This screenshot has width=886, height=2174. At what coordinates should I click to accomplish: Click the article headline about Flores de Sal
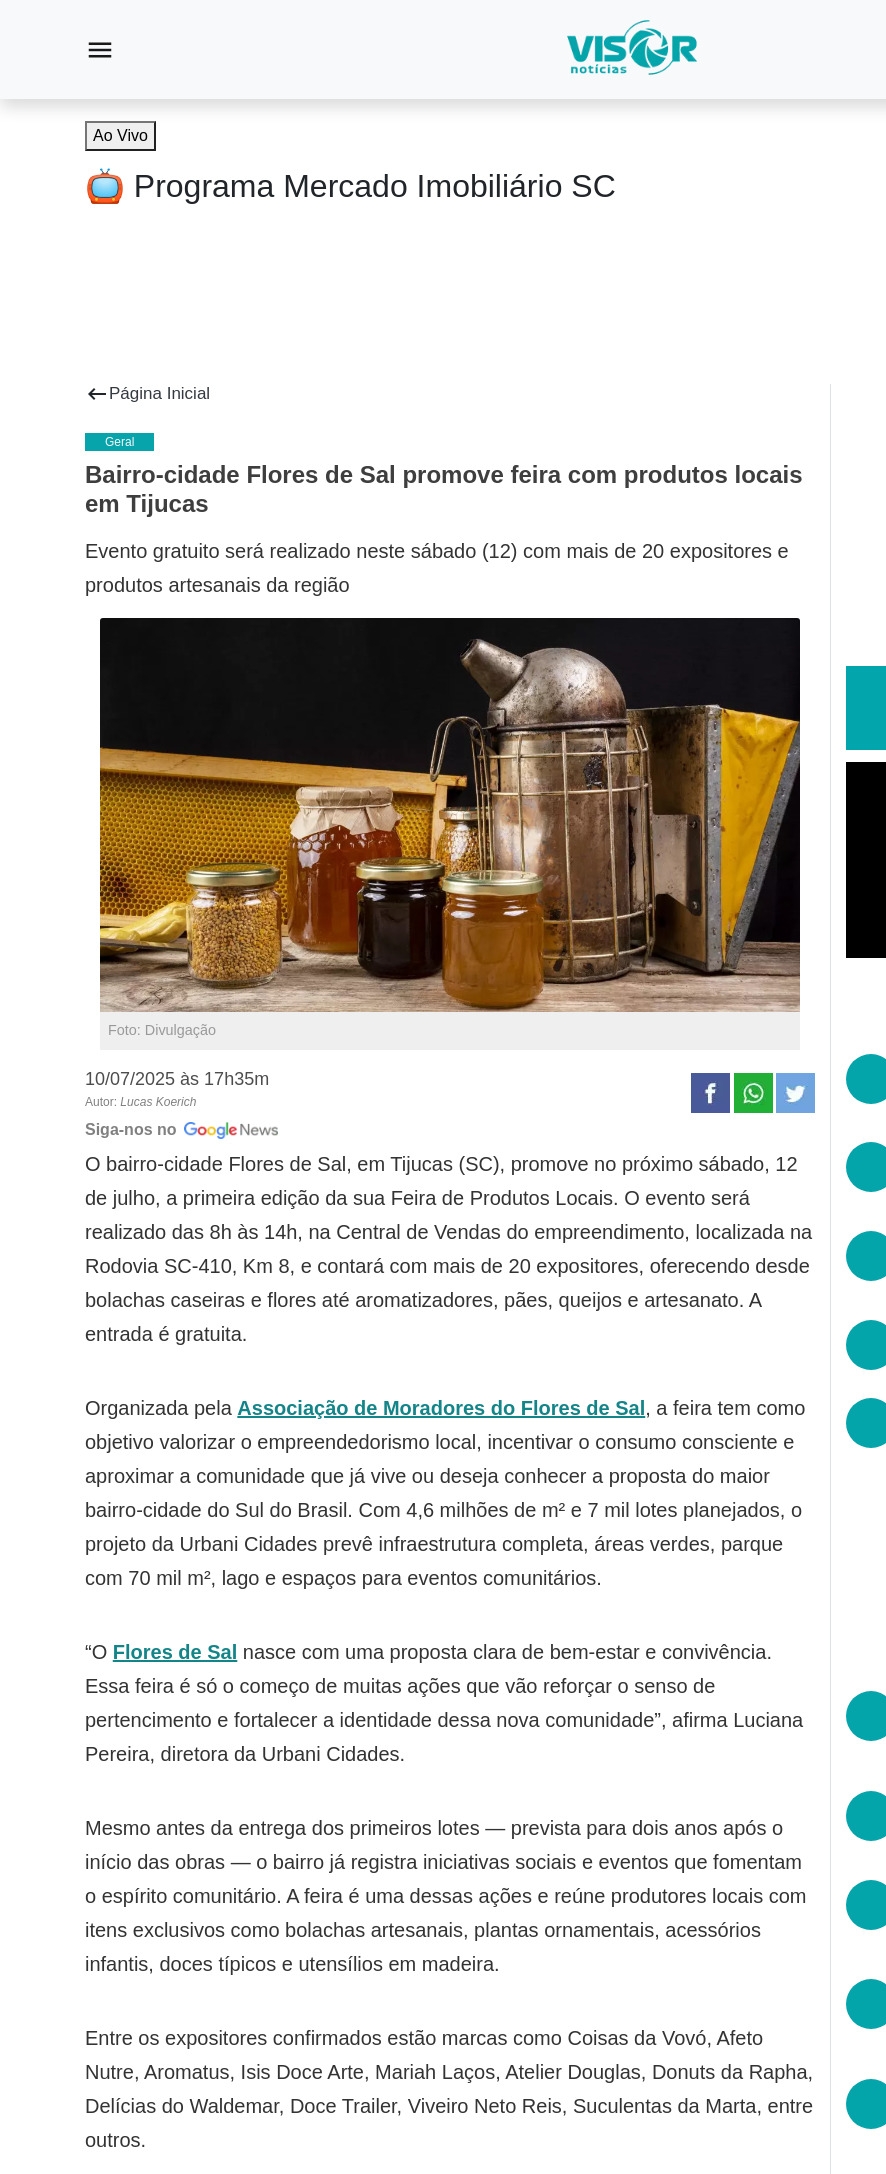pos(444,489)
